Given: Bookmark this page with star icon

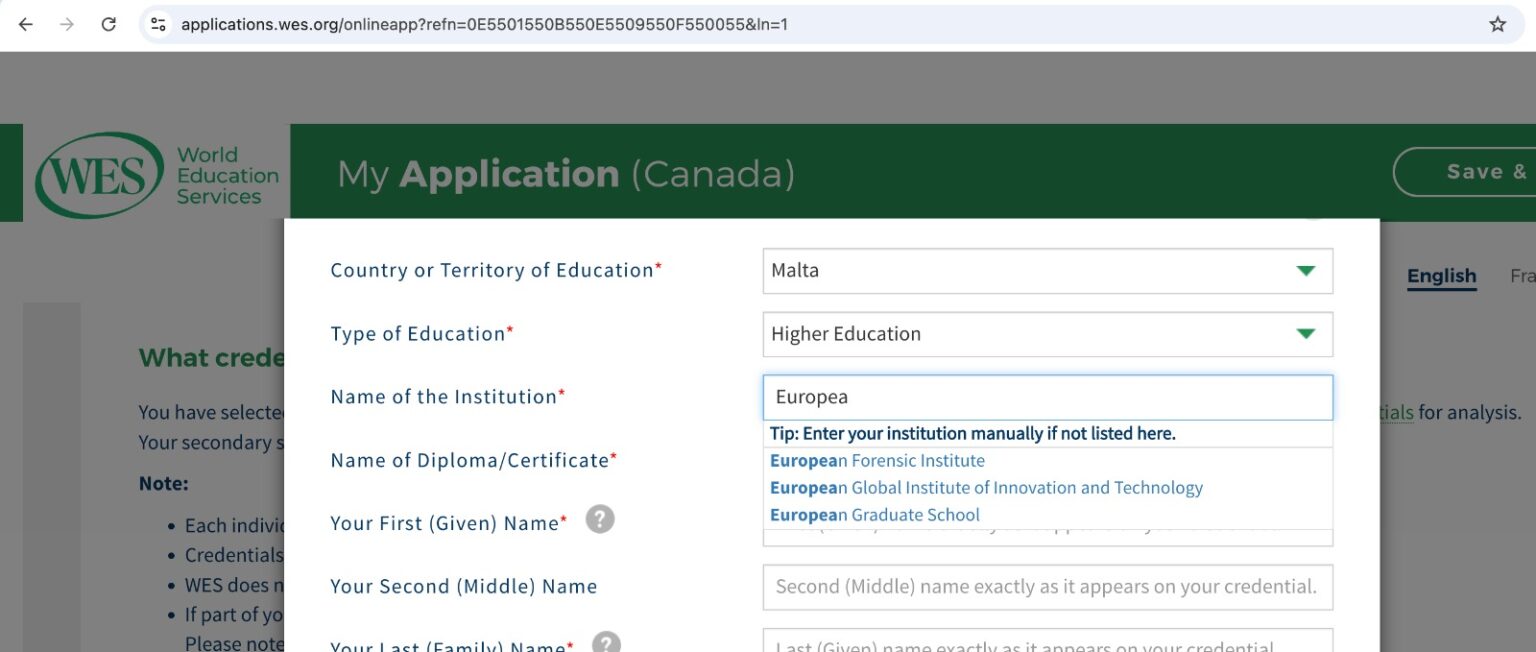Looking at the screenshot, I should (1497, 24).
